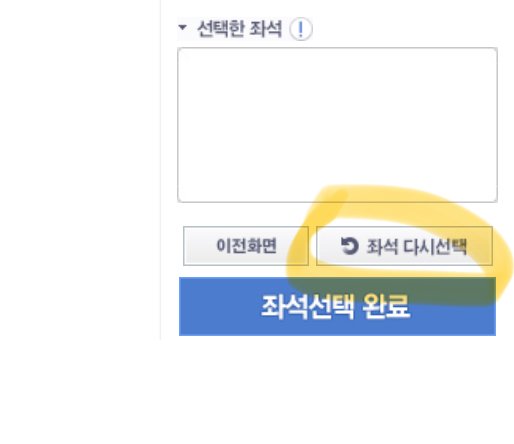Reset seat choices via 좌석 다시선택
This screenshot has width=514, height=444.
pos(404,246)
